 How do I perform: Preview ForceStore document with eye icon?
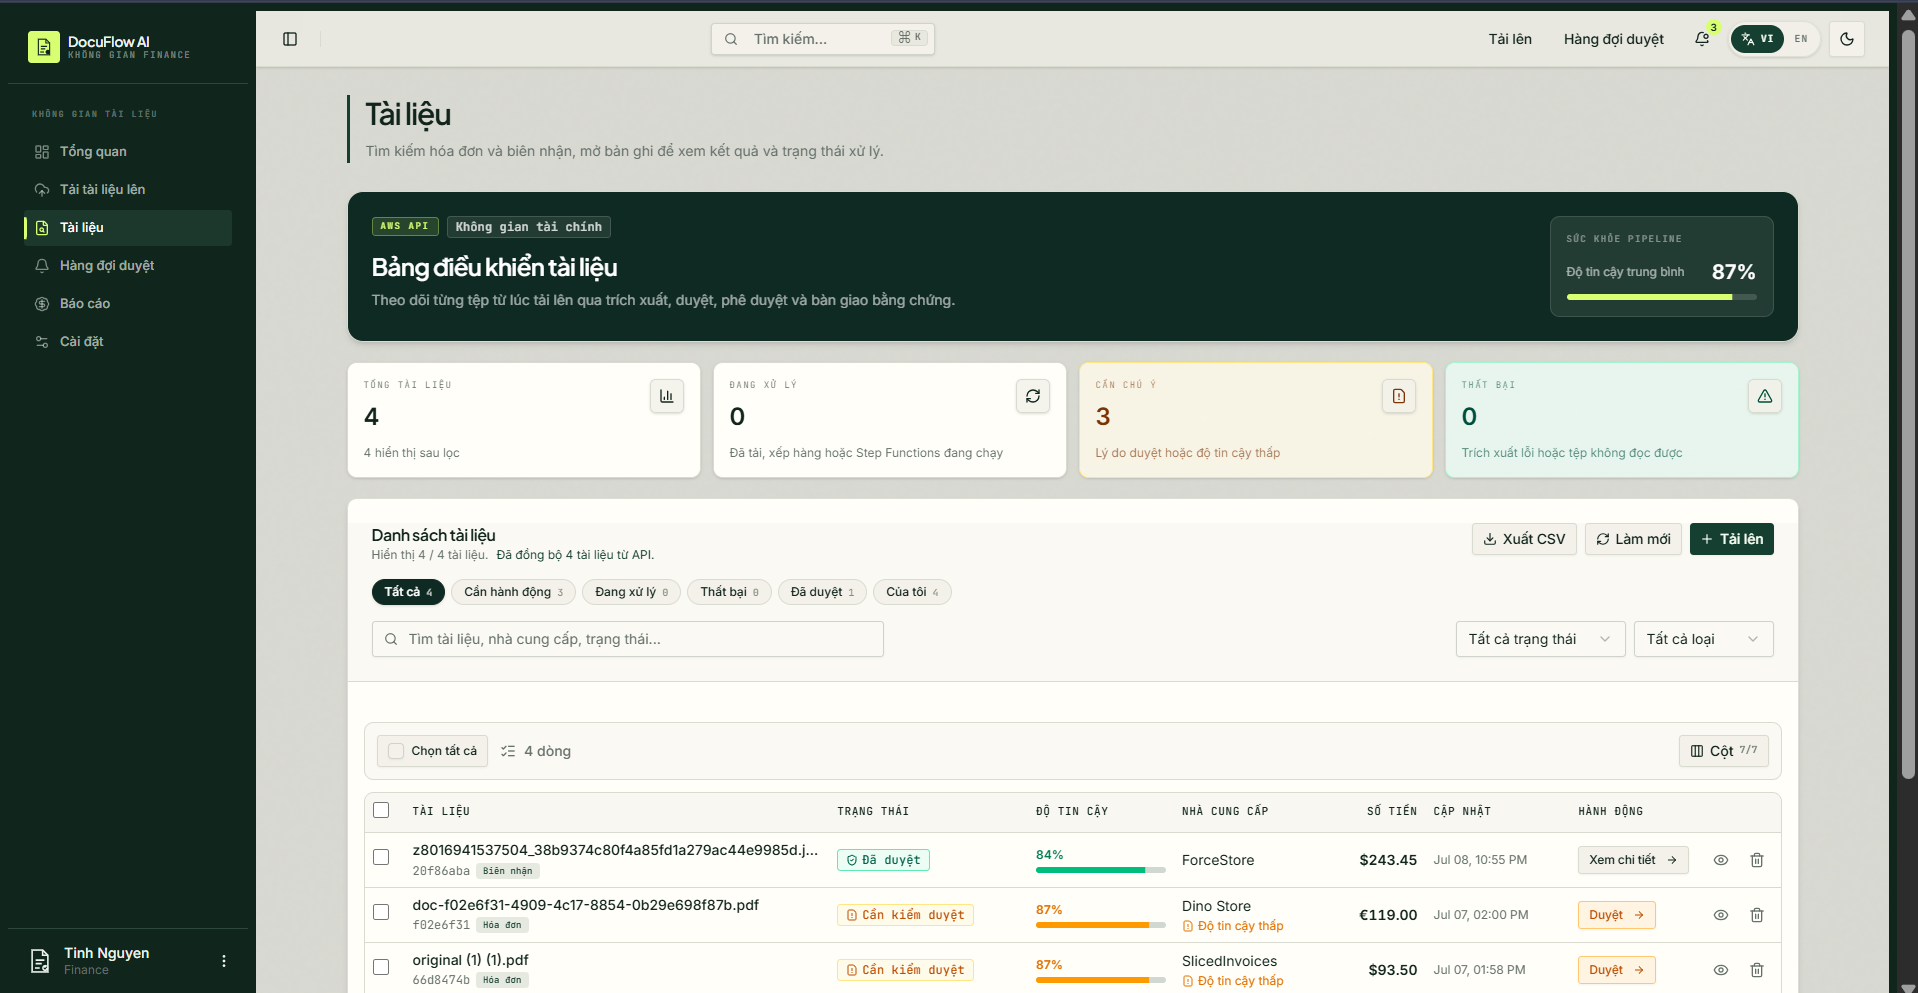pyautogui.click(x=1721, y=860)
